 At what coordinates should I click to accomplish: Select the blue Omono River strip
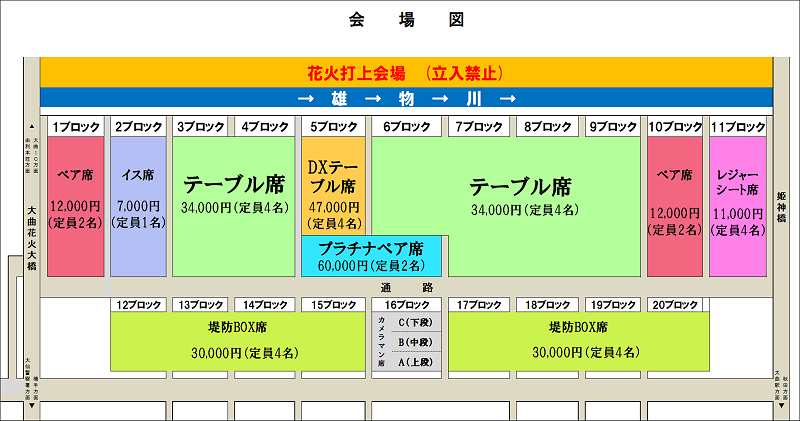click(405, 98)
